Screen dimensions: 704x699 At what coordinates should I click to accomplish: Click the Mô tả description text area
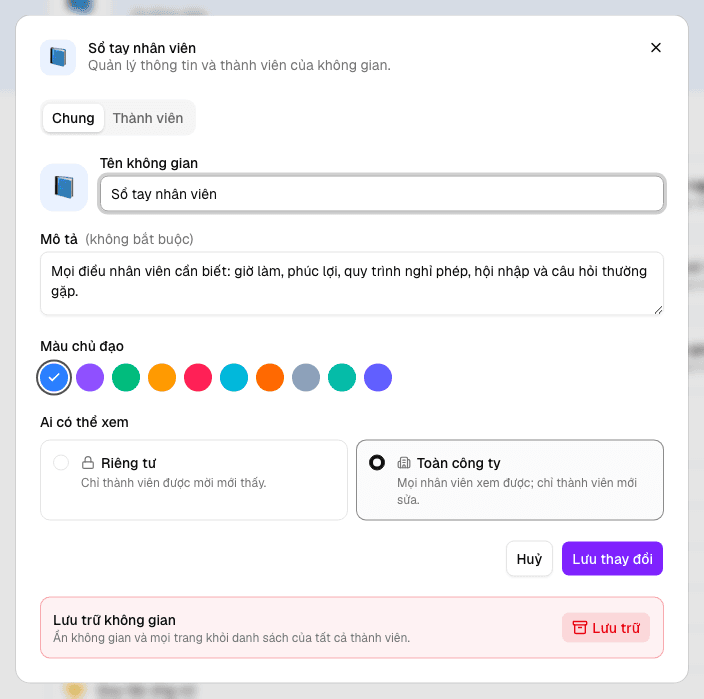[352, 283]
